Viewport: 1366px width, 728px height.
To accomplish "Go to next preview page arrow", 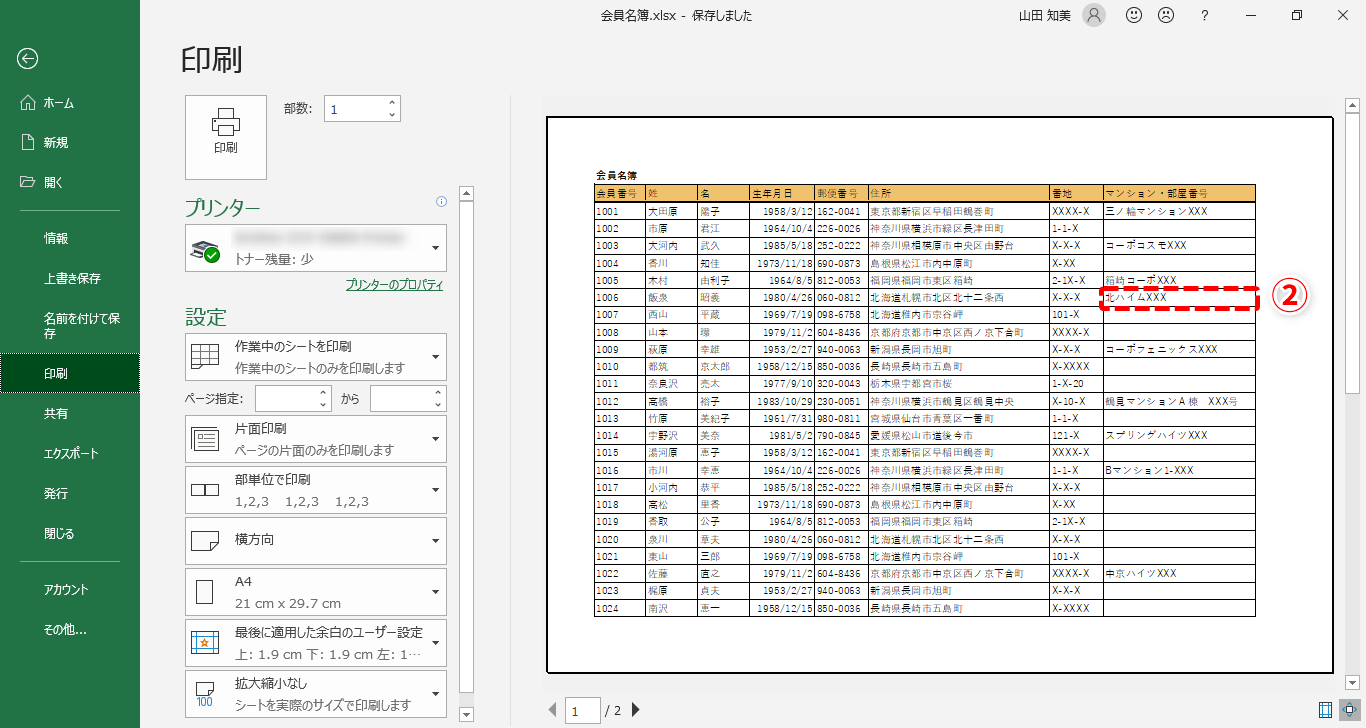I will (x=635, y=711).
